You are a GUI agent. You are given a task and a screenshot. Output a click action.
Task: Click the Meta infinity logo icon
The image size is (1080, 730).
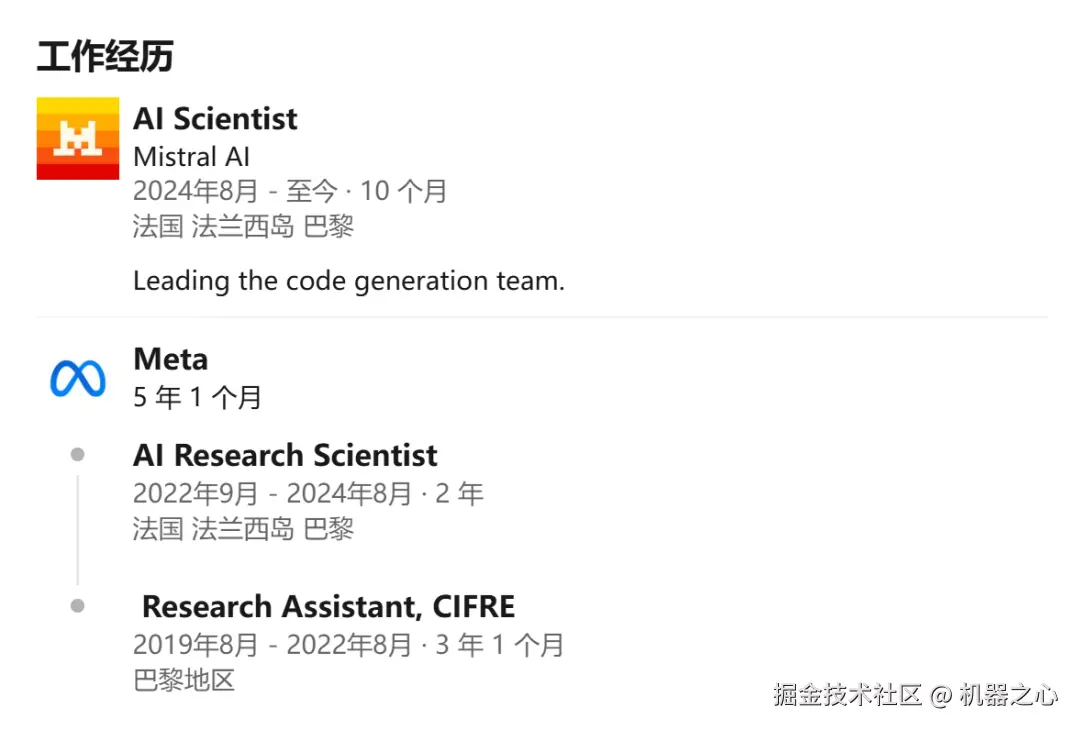click(x=78, y=379)
